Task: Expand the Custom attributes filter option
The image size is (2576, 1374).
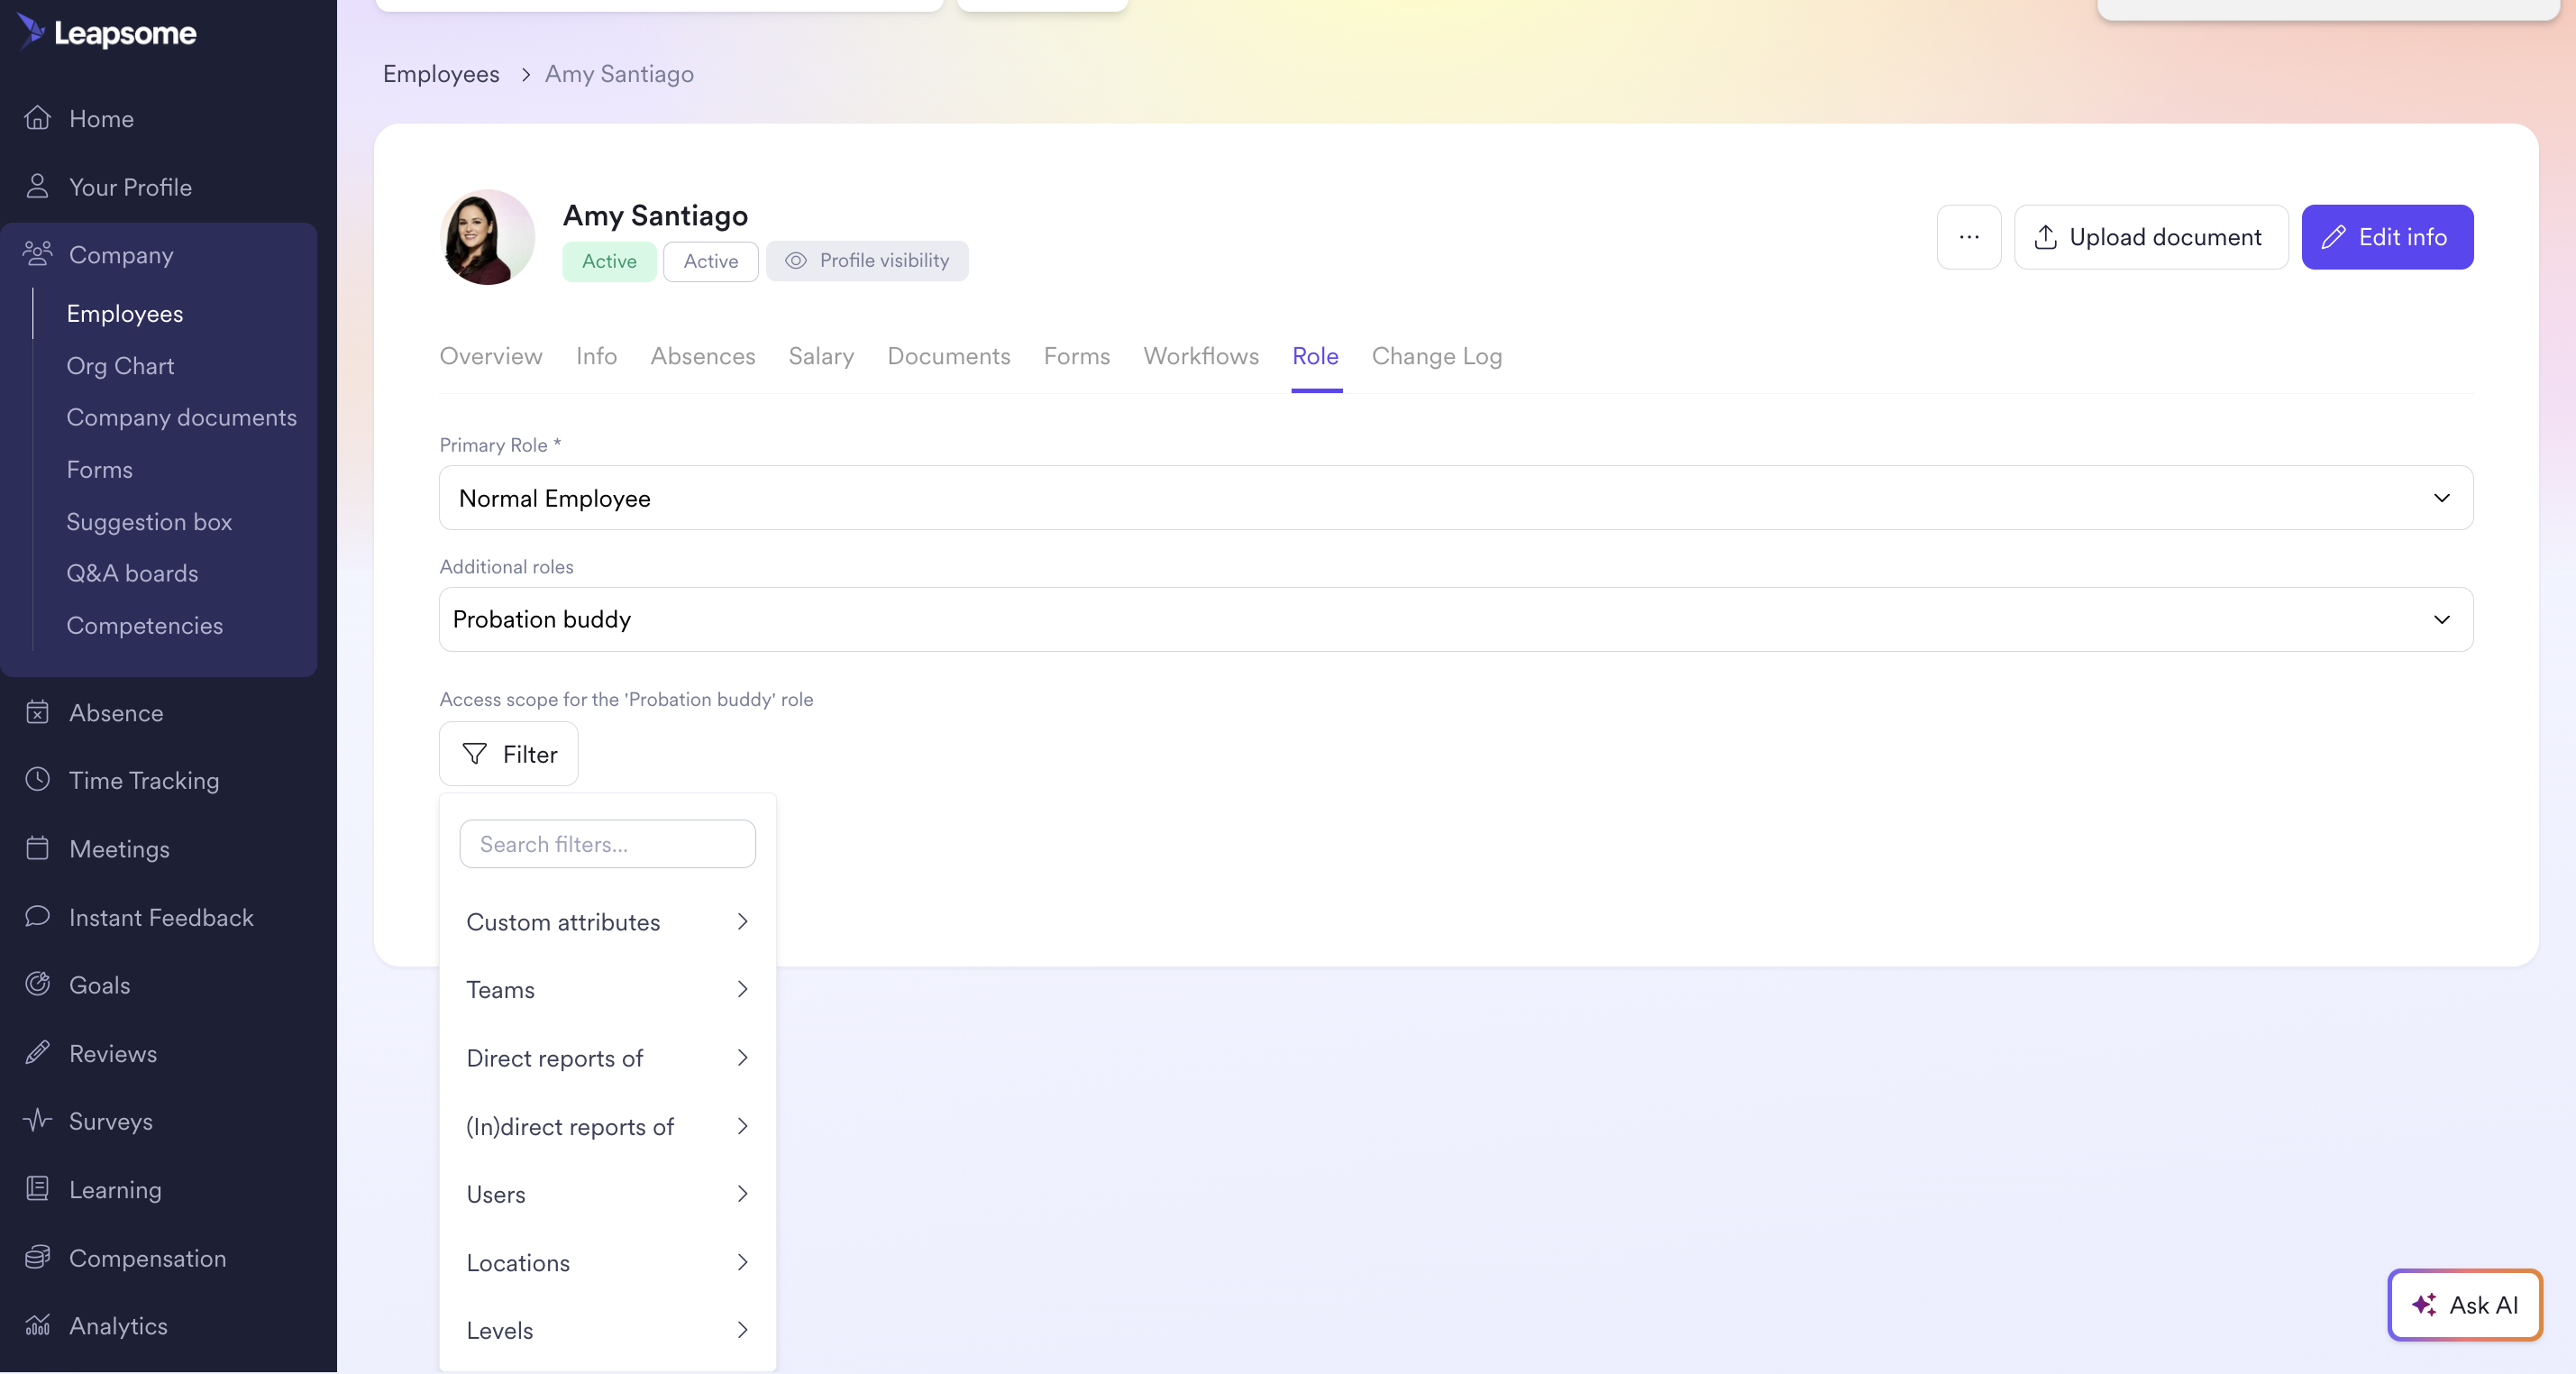Action: click(607, 922)
